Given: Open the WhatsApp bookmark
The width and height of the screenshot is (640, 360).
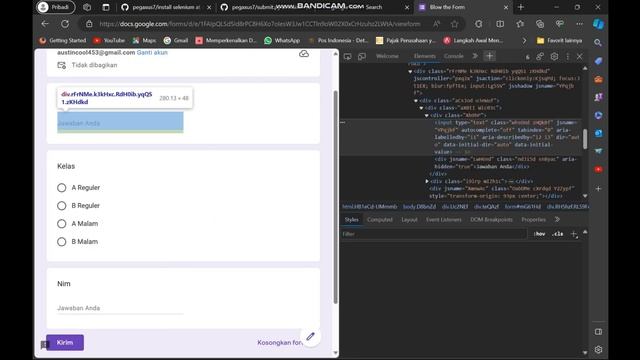Looking at the screenshot, I should click(282, 40).
